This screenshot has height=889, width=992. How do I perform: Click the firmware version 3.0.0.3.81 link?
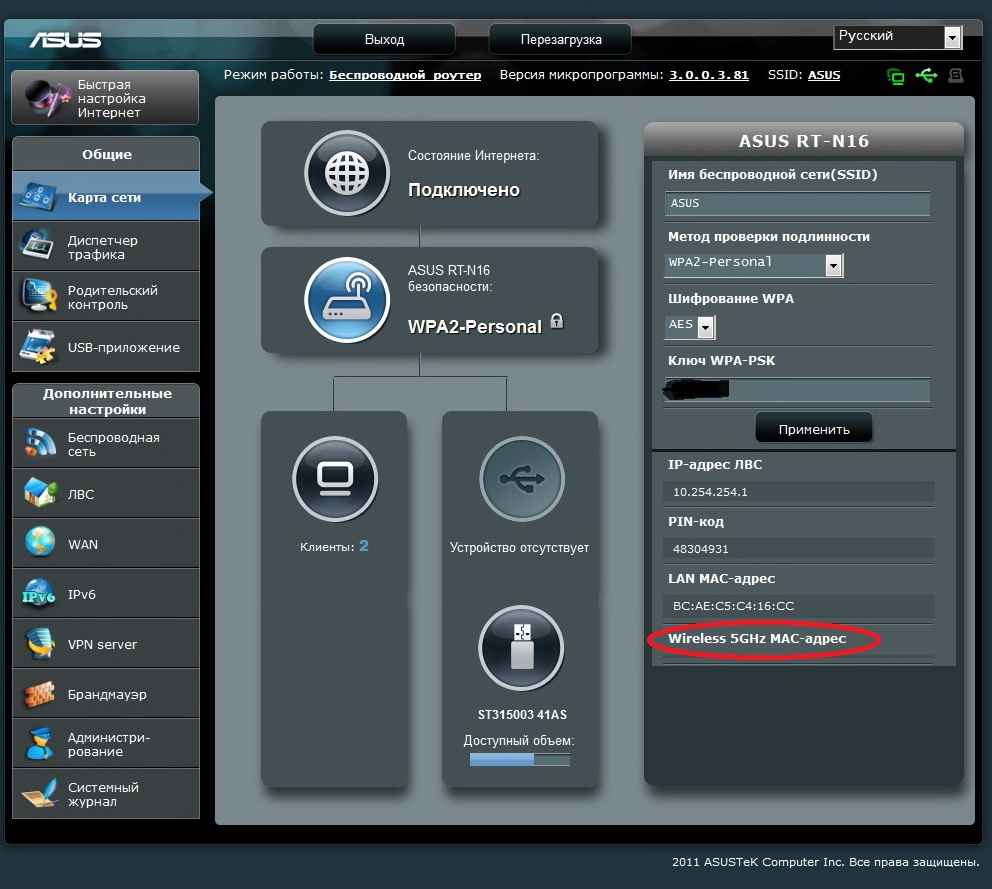(x=708, y=75)
